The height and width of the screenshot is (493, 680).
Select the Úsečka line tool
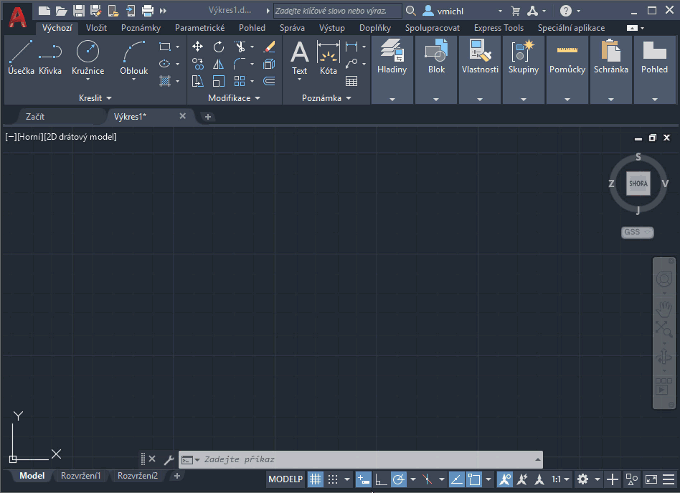click(x=20, y=57)
